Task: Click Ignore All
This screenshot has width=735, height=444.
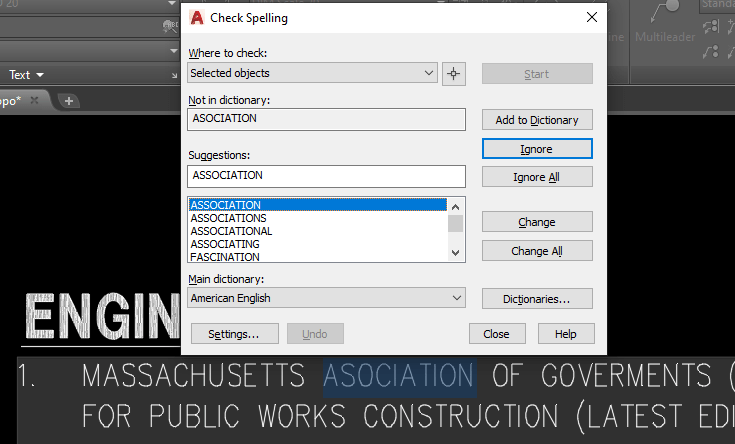Action: [537, 177]
